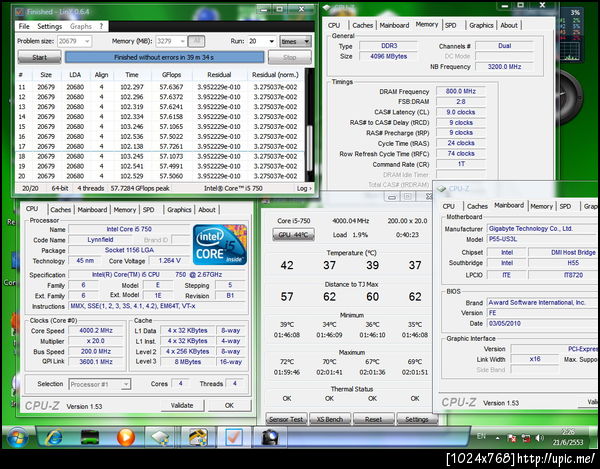Image resolution: width=600 pixels, height=469 pixels.
Task: Switch to SPD tab in bottom-left CPU-Z
Action: tap(148, 210)
